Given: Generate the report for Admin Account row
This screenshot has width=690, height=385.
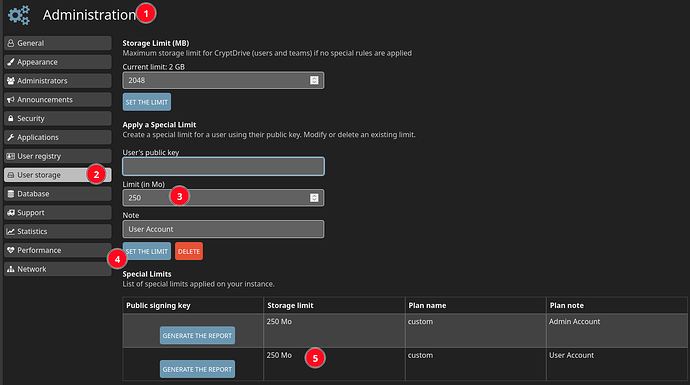Looking at the screenshot, I should click(197, 336).
